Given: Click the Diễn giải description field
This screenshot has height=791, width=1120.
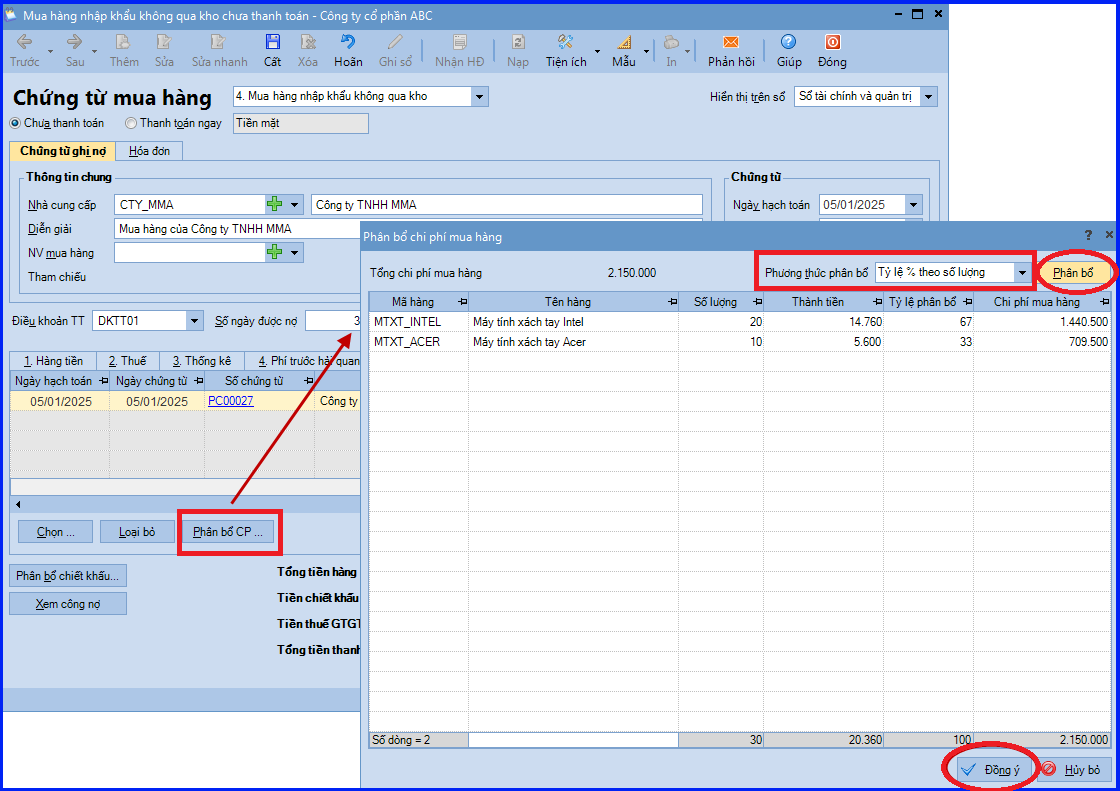Looking at the screenshot, I should (x=238, y=229).
